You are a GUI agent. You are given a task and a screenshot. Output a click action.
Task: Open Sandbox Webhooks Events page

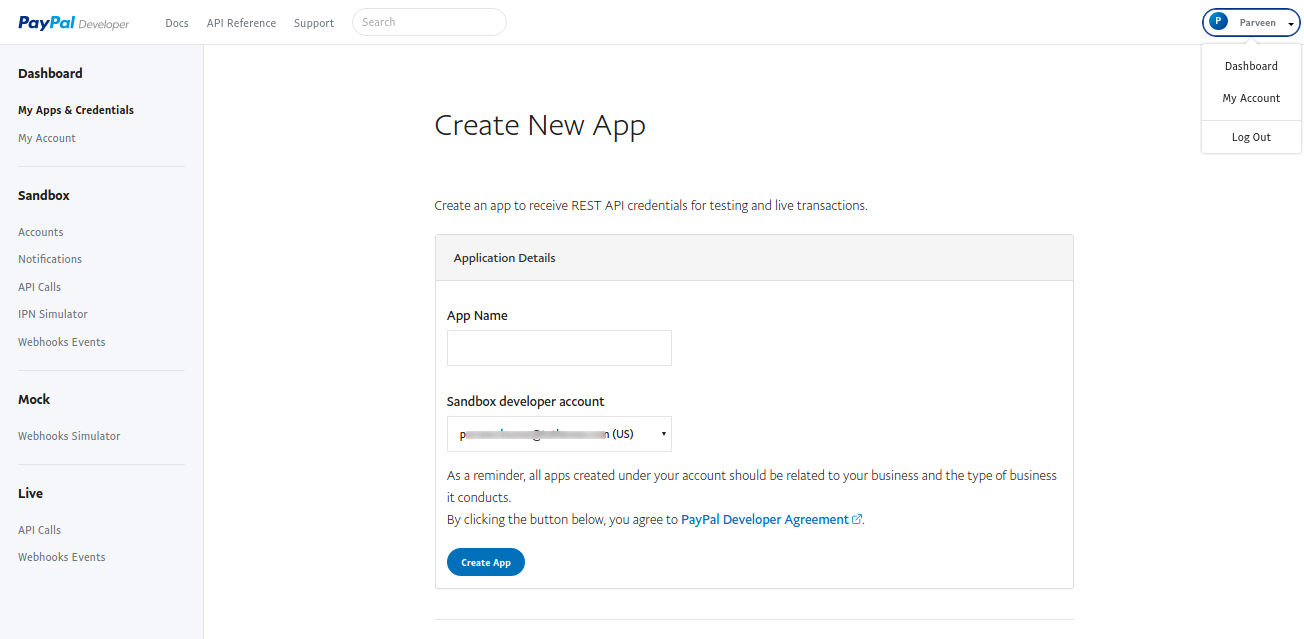point(62,342)
